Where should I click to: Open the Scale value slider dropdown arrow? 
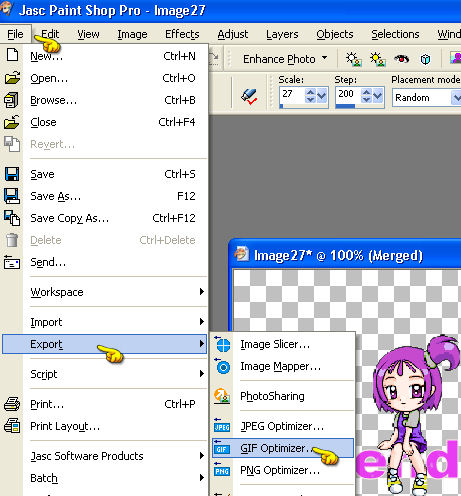coord(321,96)
